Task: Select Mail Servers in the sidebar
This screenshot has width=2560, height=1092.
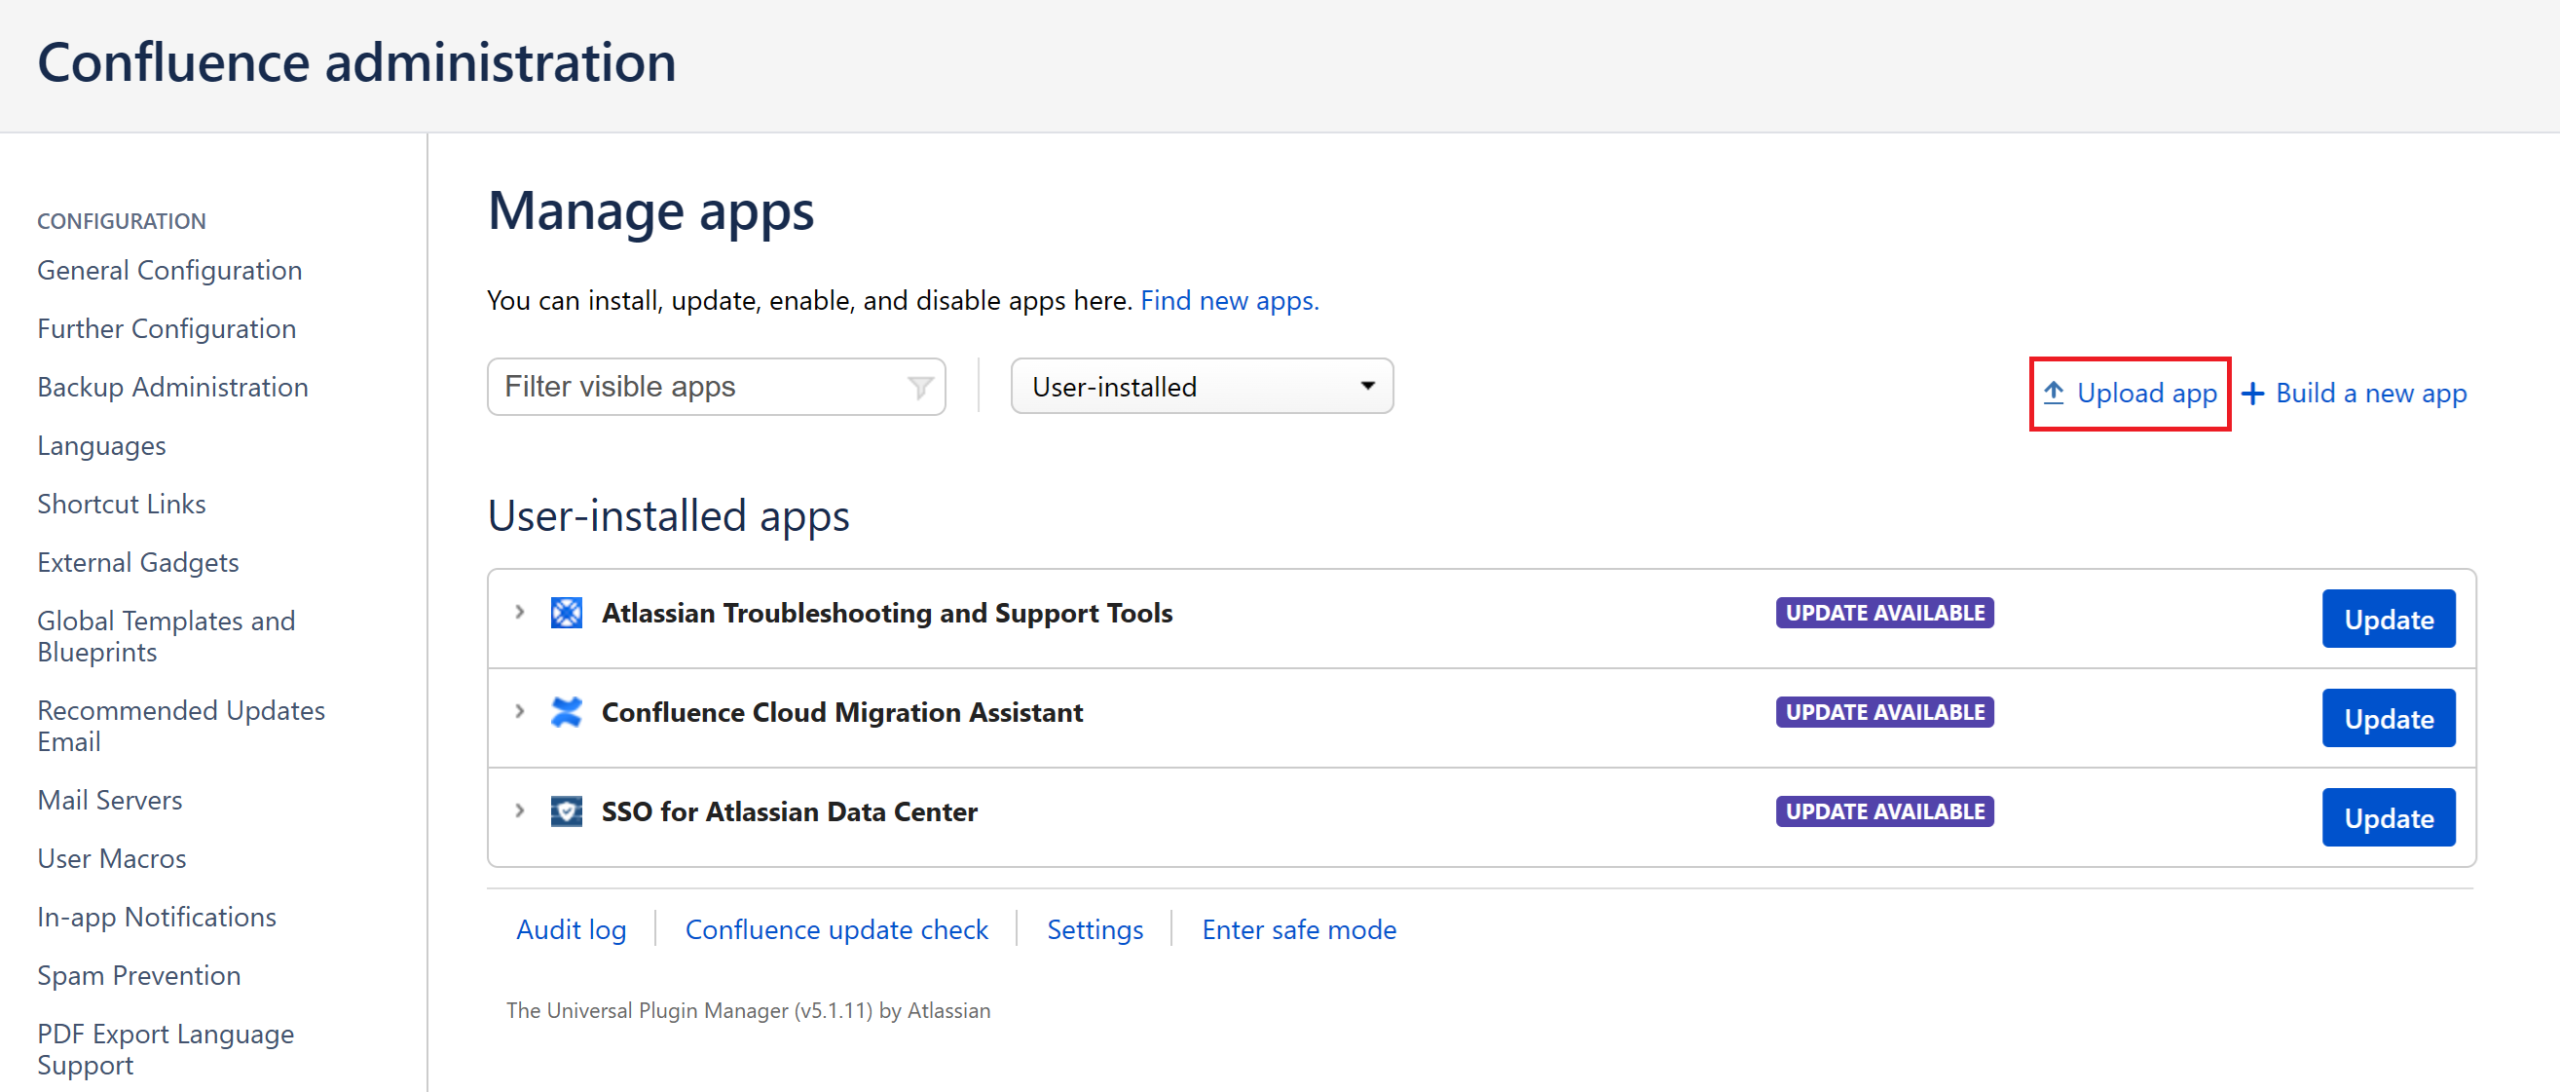Action: click(x=109, y=800)
